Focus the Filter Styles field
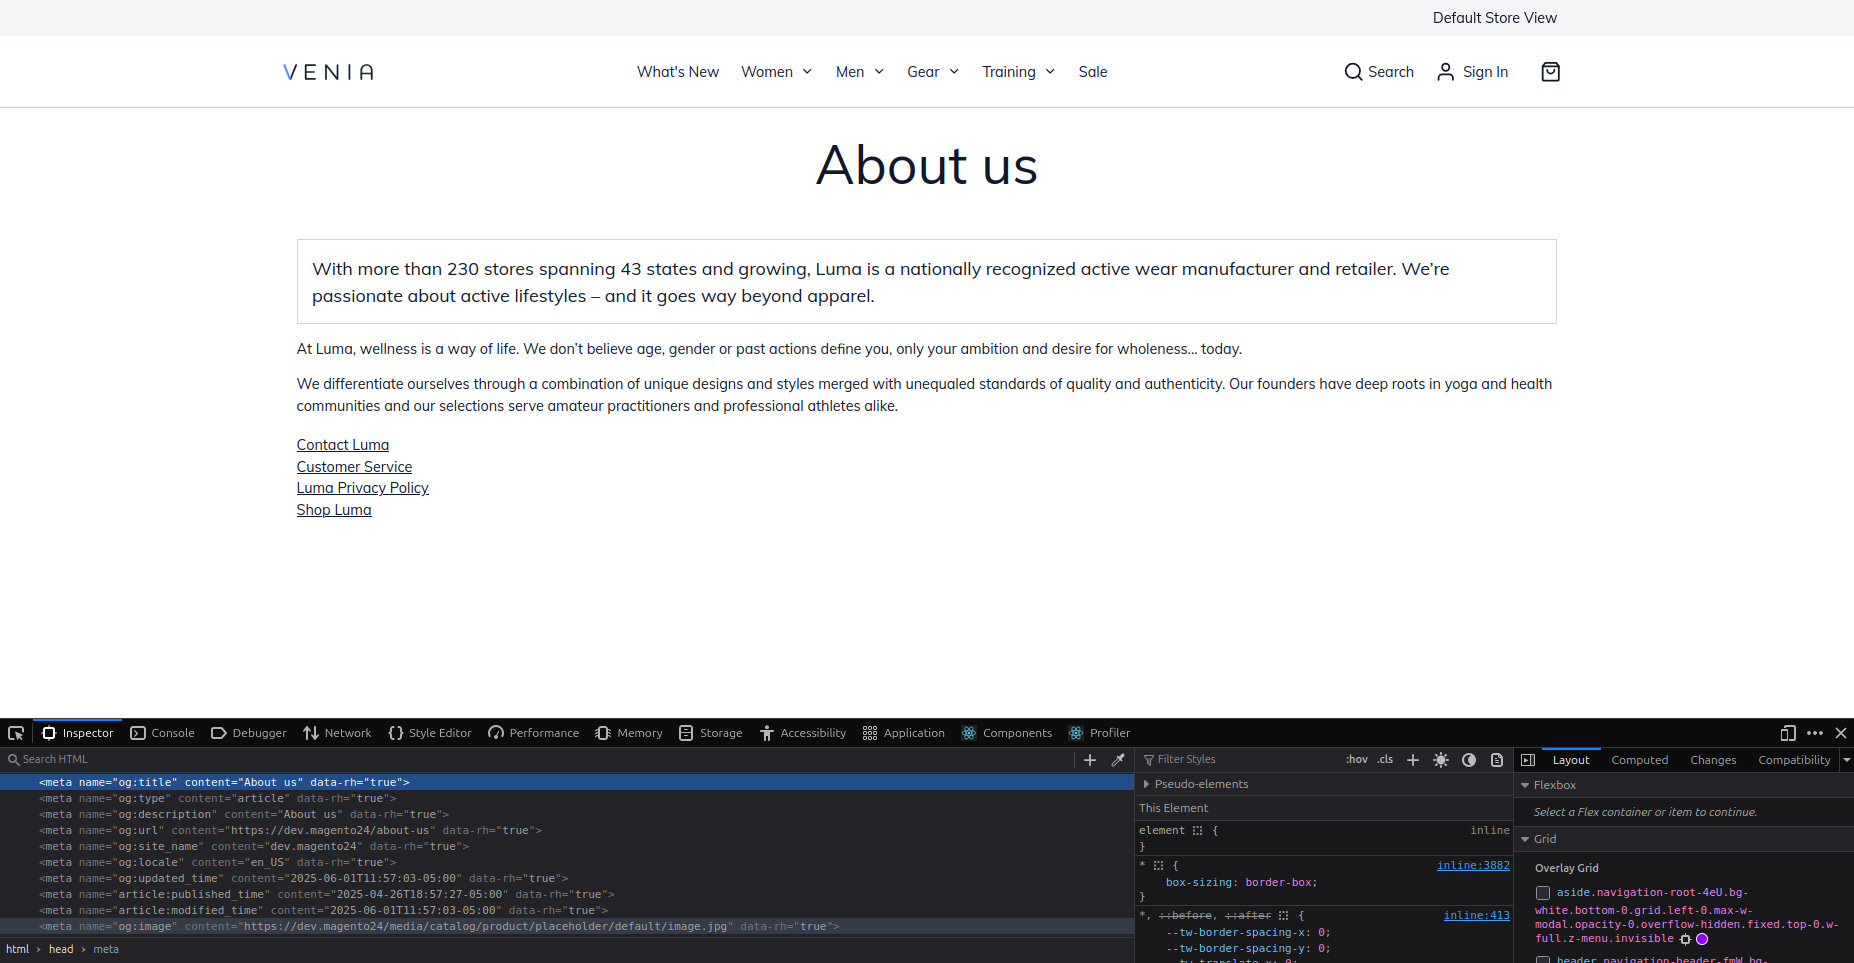 pyautogui.click(x=1240, y=760)
